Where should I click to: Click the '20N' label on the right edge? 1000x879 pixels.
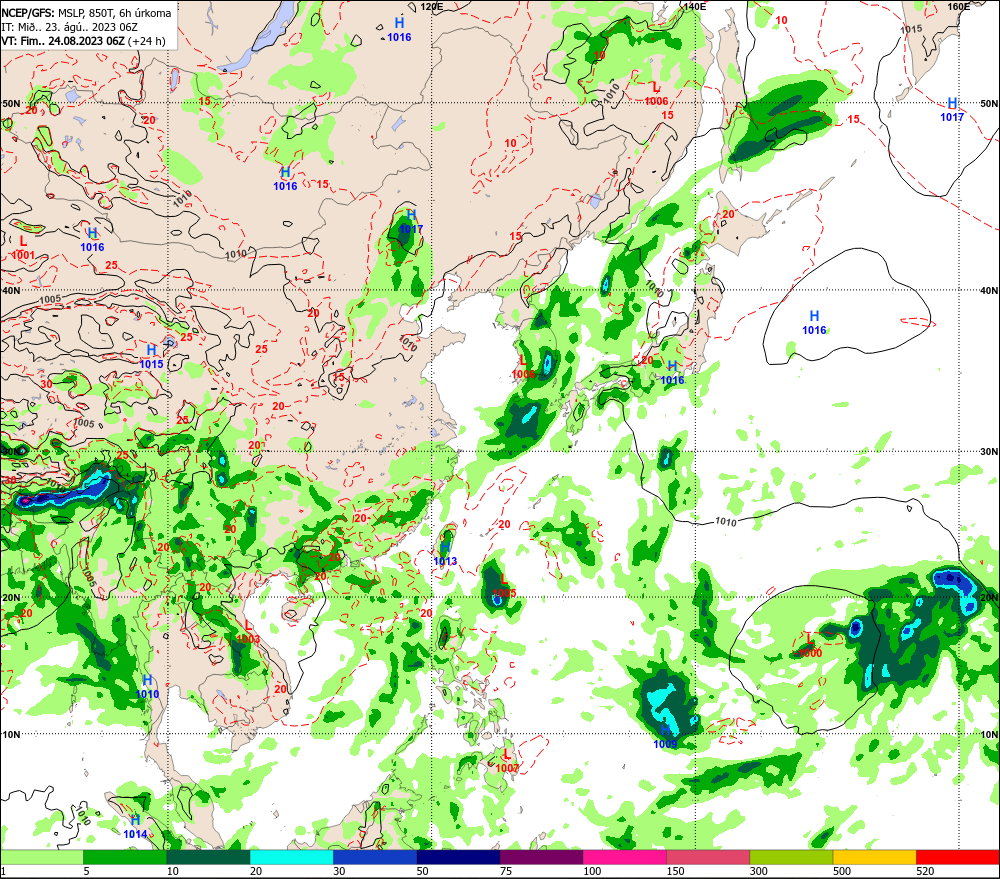[x=989, y=598]
